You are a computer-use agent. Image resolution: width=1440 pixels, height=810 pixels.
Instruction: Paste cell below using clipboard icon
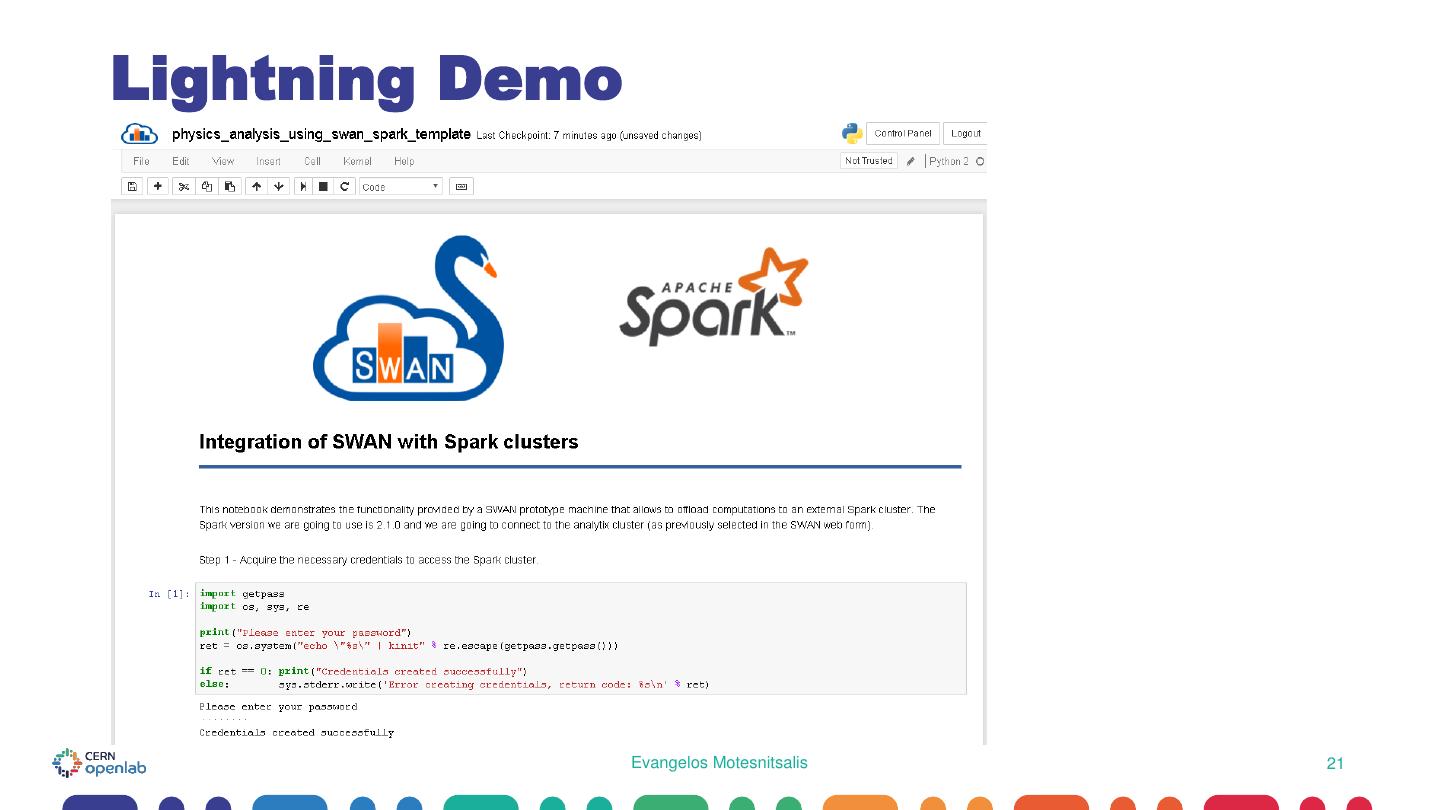pos(230,186)
